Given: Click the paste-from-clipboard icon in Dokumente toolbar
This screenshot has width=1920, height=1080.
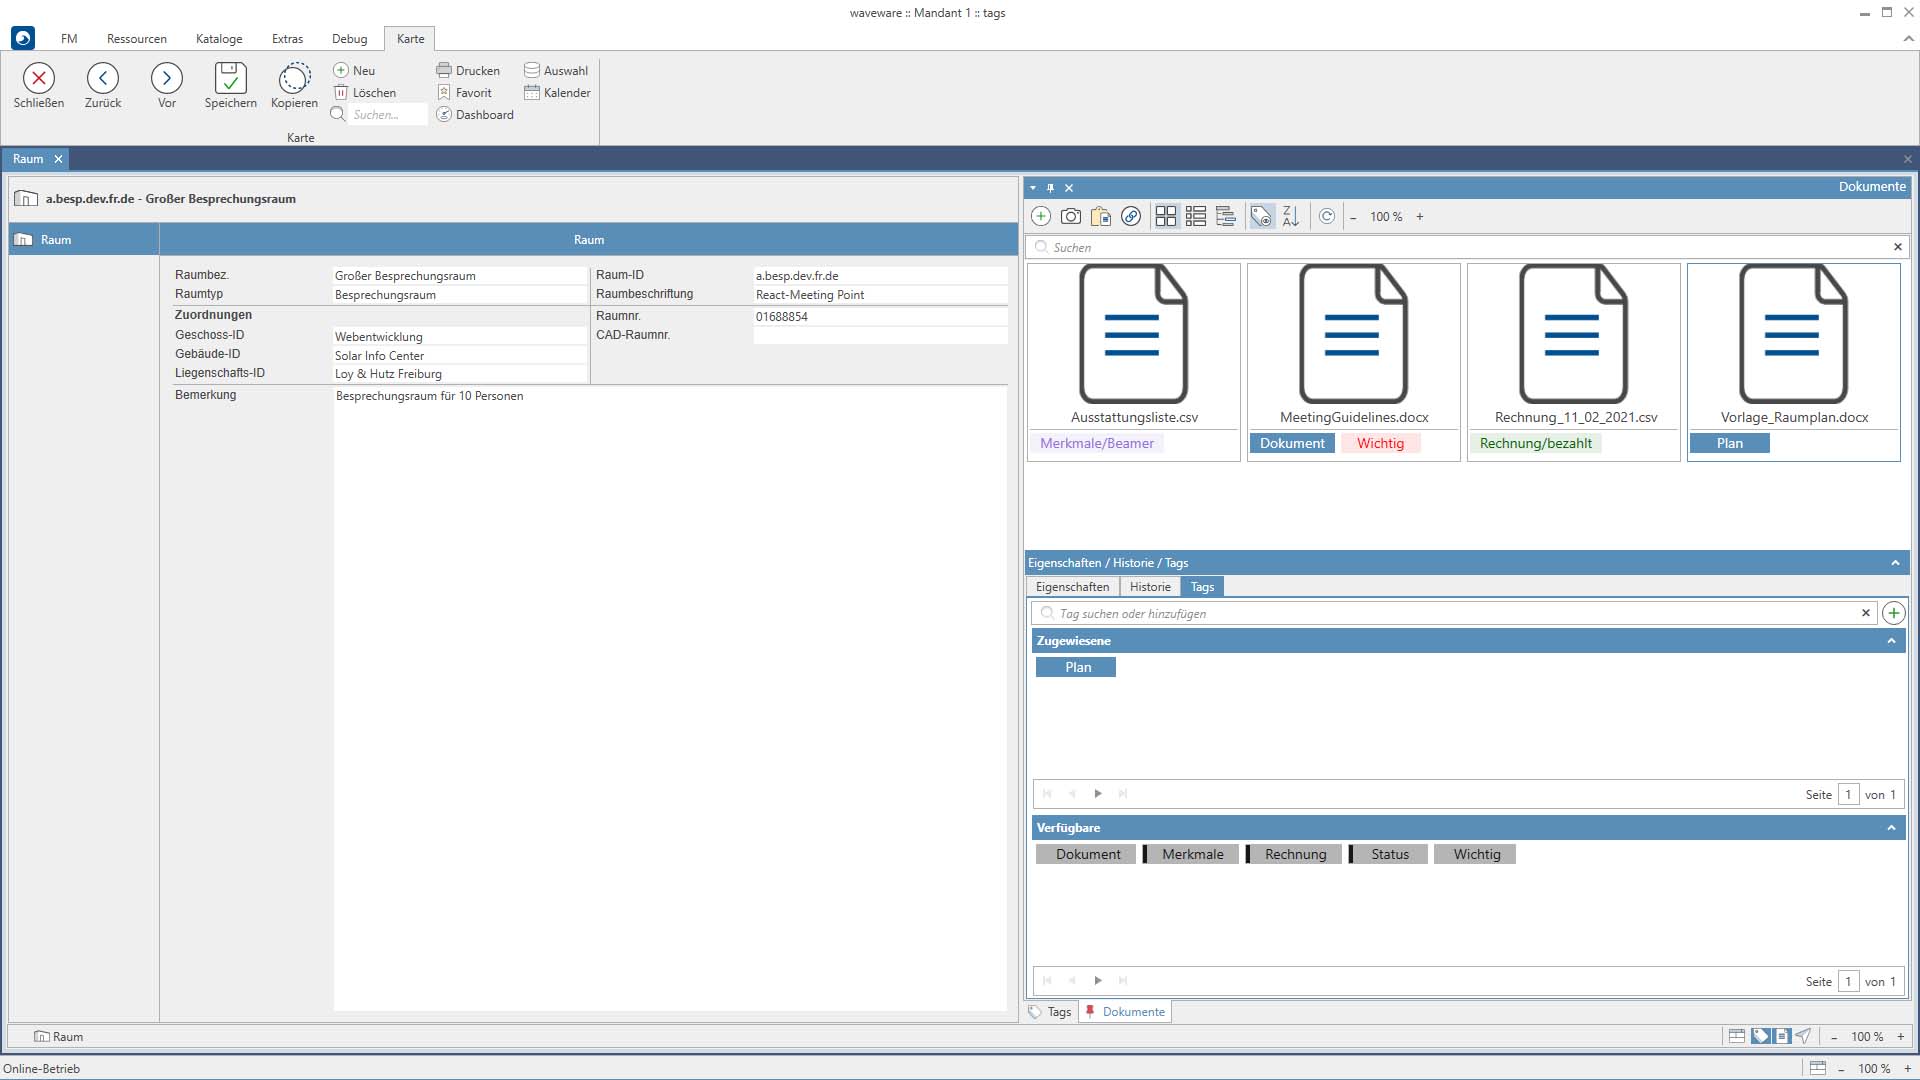Looking at the screenshot, I should coord(1101,216).
